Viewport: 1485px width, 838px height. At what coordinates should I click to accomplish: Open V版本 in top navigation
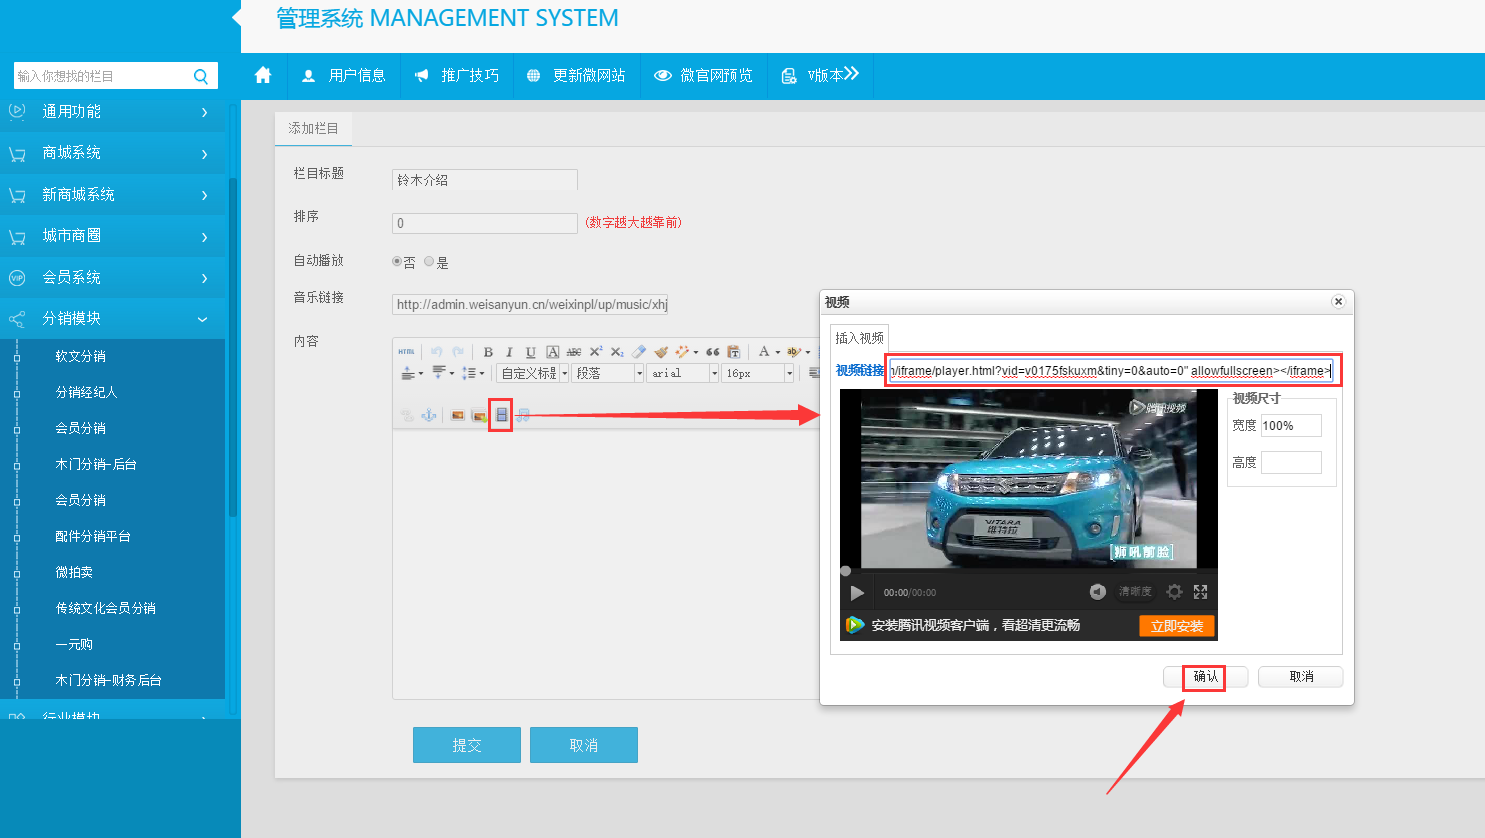[820, 75]
